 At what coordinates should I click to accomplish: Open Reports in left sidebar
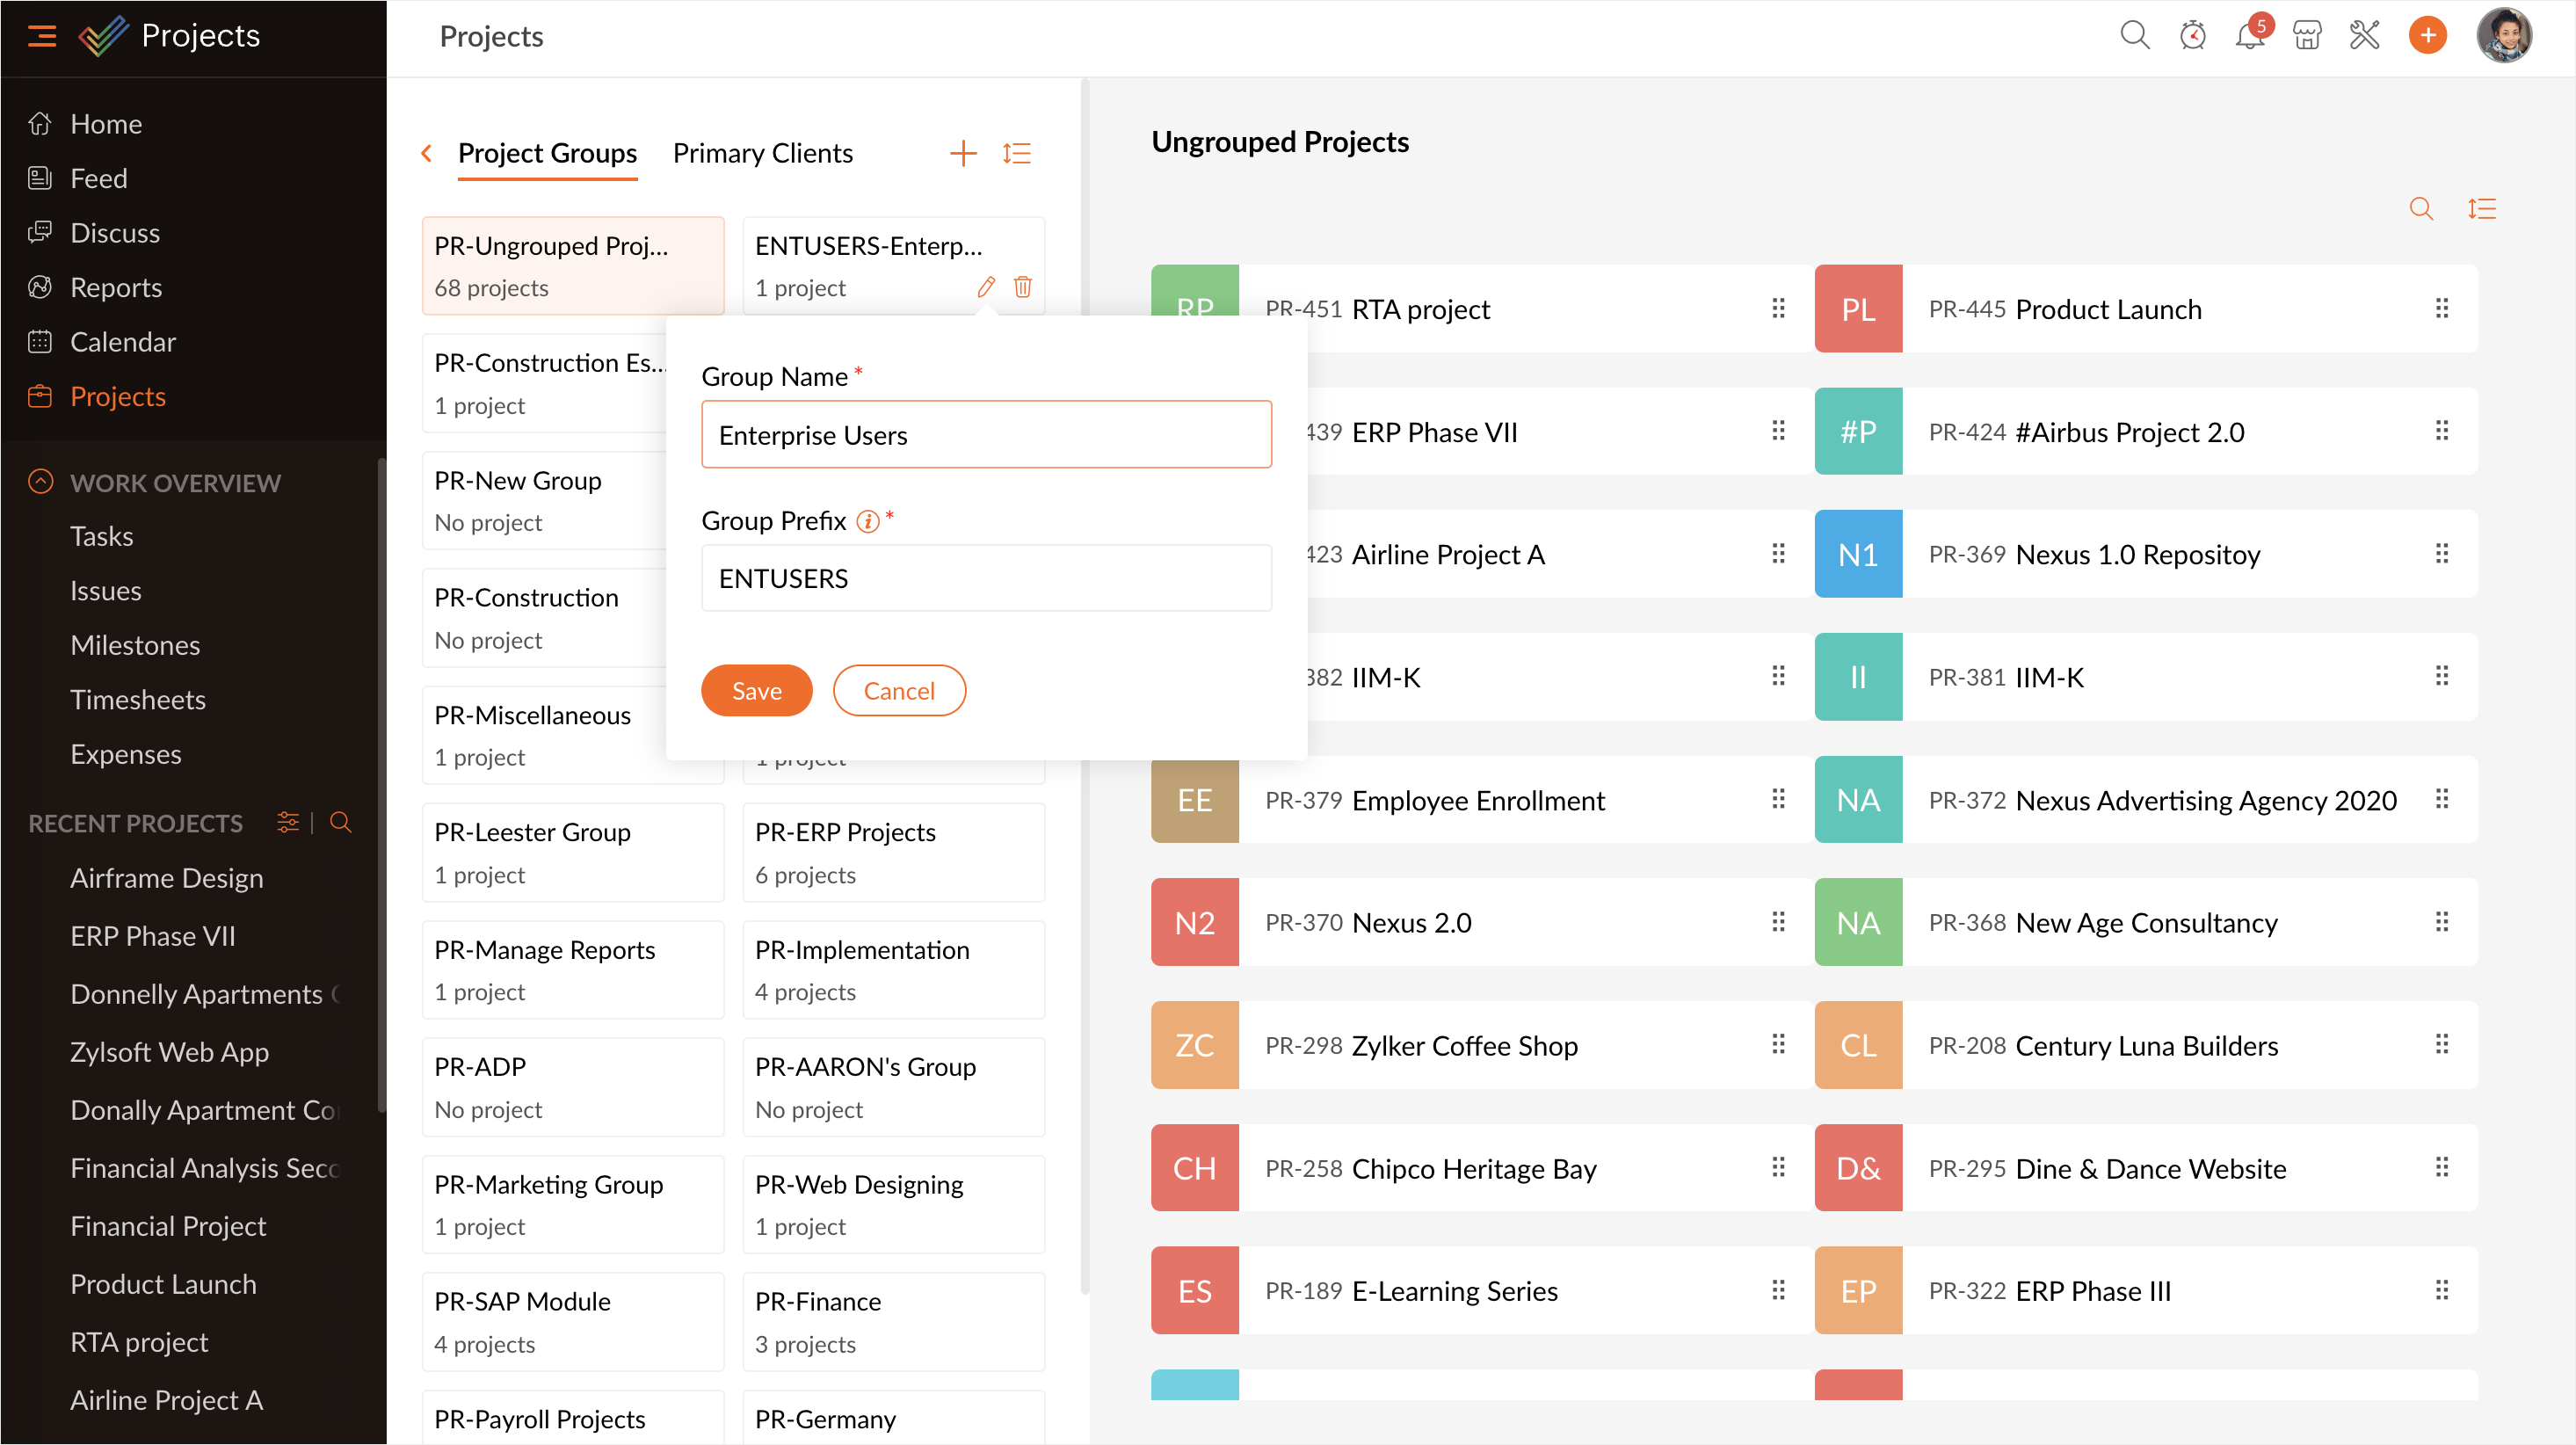(115, 287)
